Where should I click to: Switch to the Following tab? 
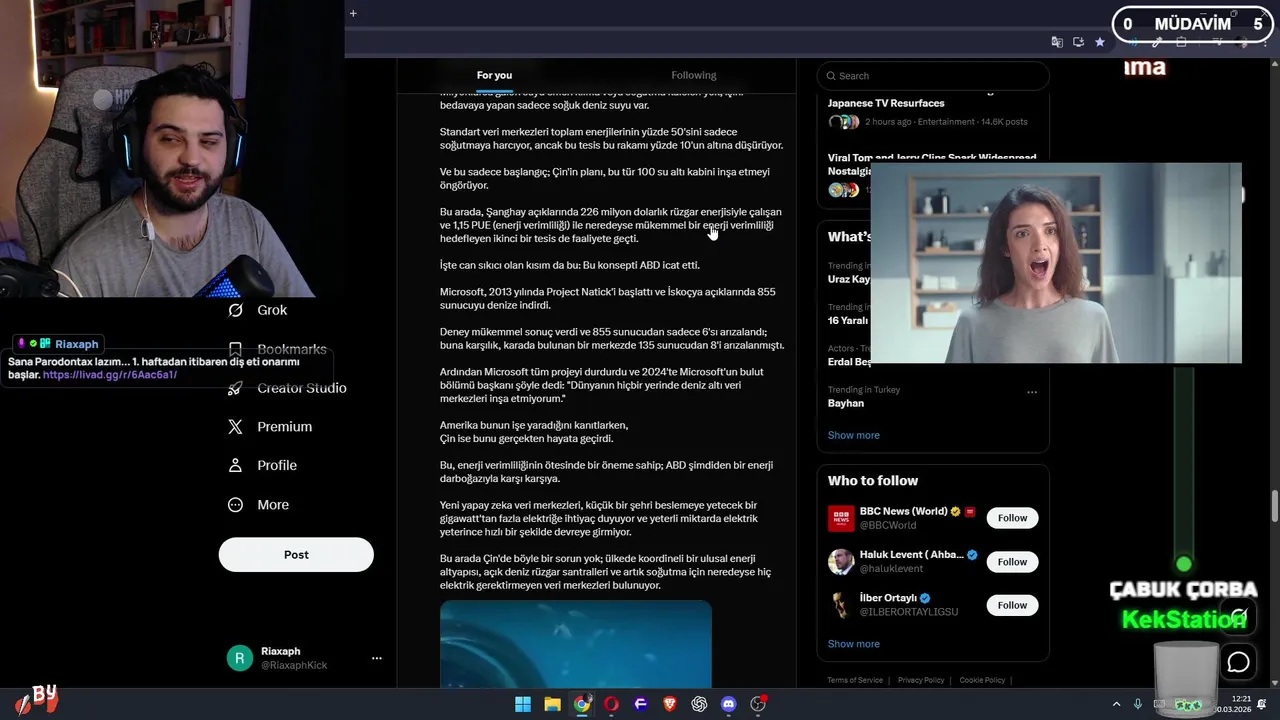[x=694, y=75]
